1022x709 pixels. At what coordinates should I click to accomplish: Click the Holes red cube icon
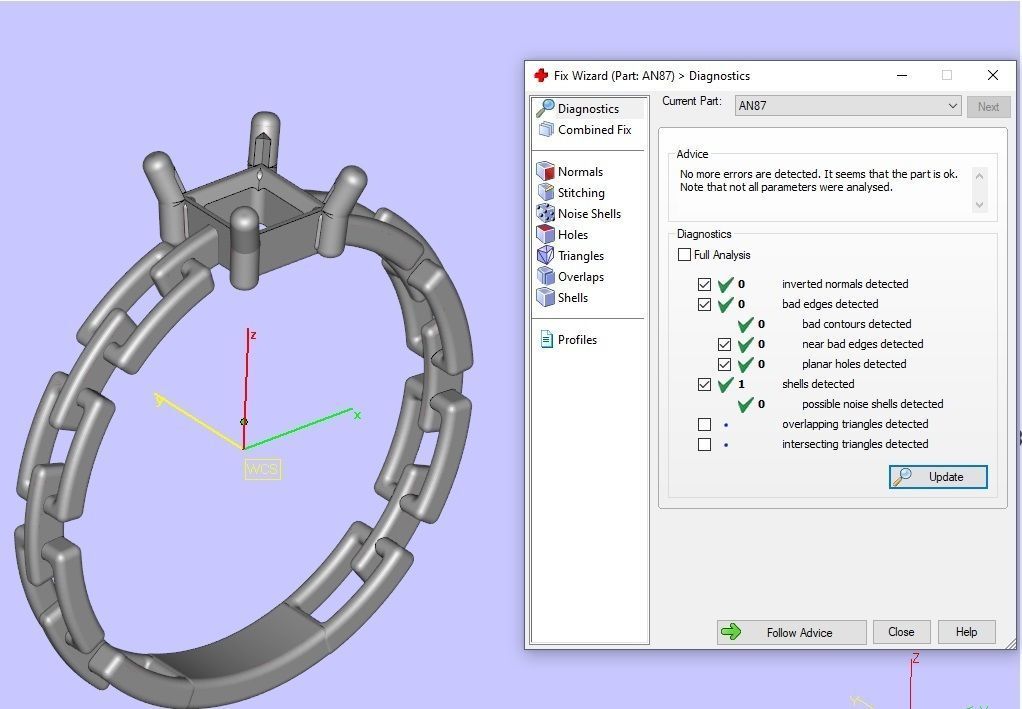[x=545, y=235]
